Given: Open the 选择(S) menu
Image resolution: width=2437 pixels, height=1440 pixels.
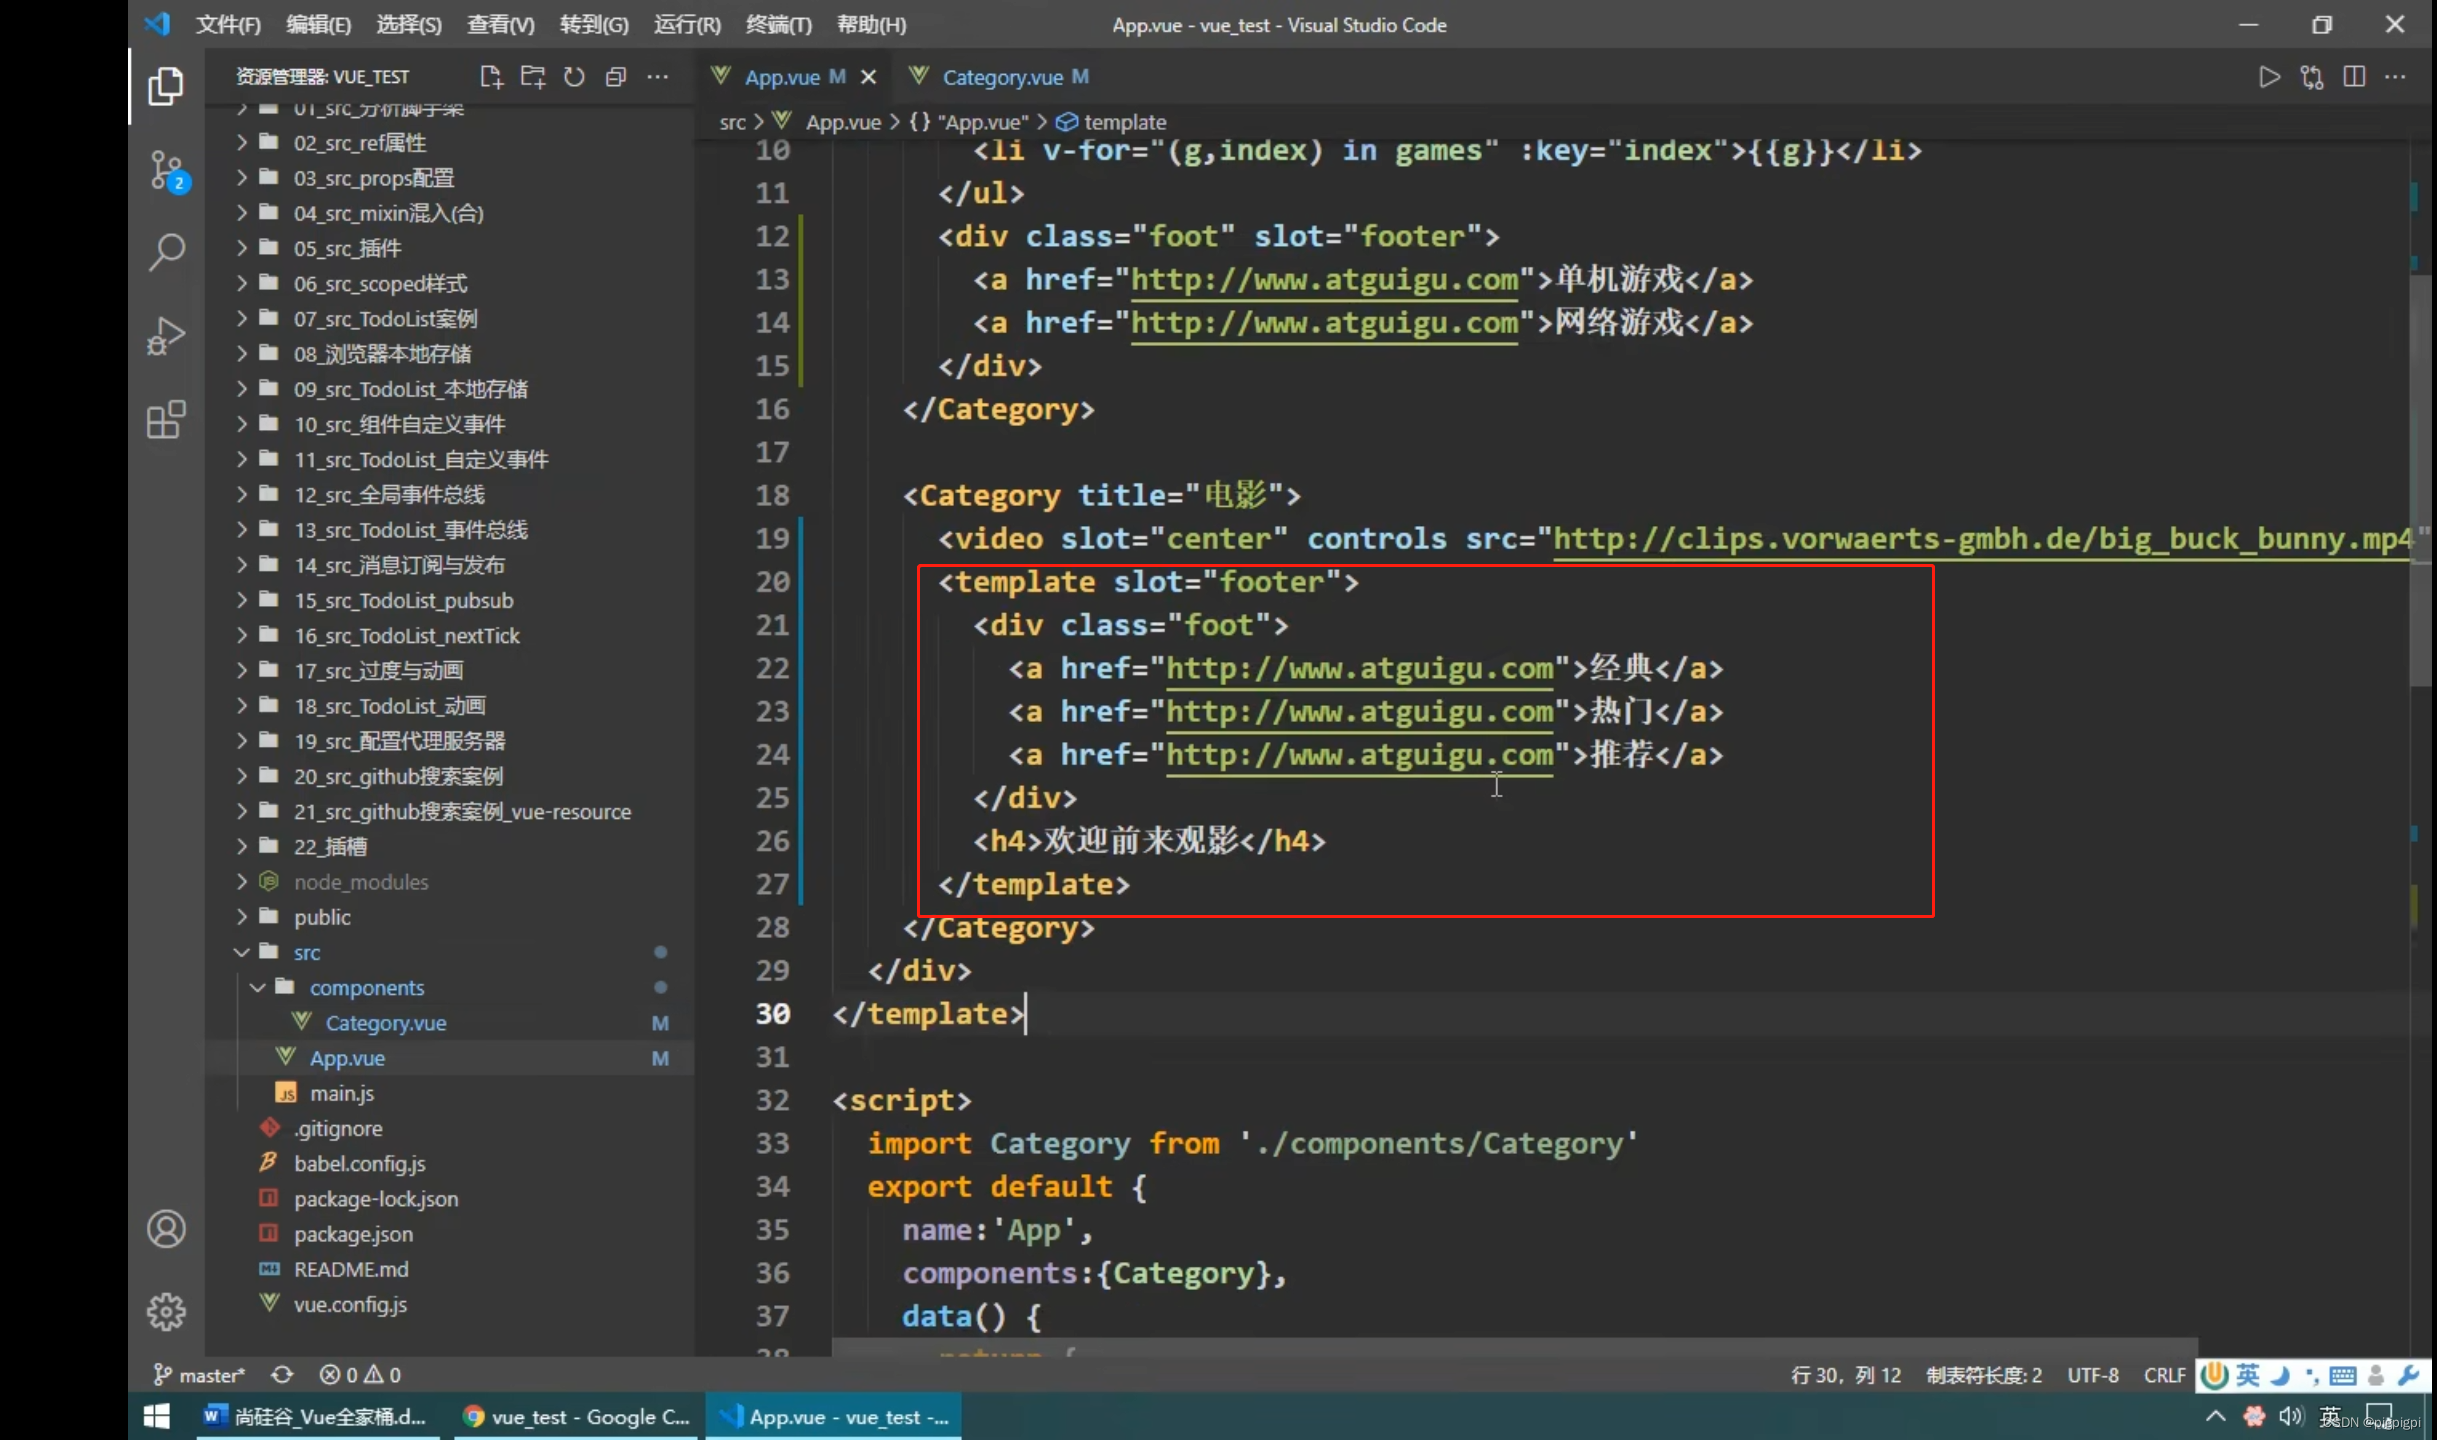Looking at the screenshot, I should (409, 25).
